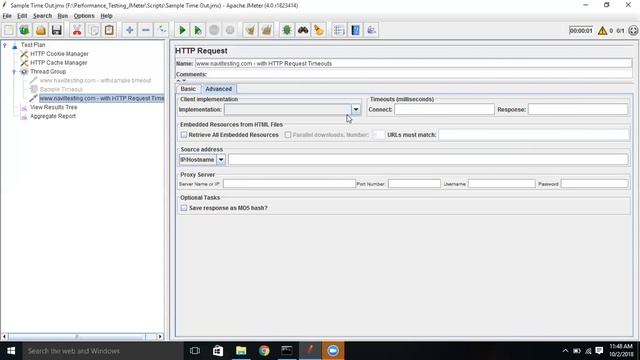Open Function Helper dialog icon
Viewport: 640px width, 360px height.
click(339, 30)
